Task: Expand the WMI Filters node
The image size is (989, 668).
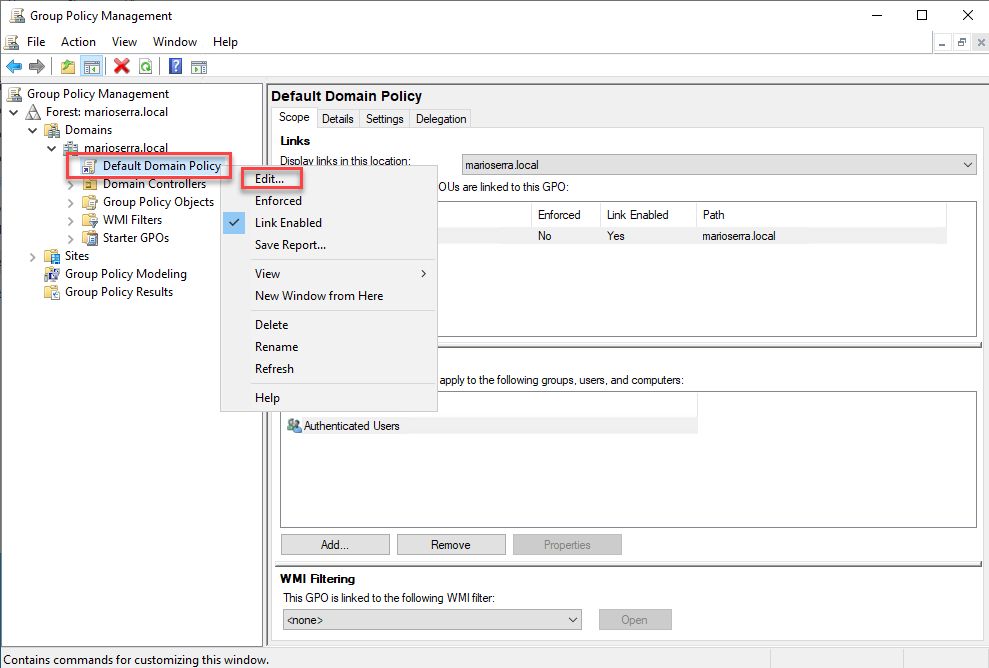Action: 71,221
